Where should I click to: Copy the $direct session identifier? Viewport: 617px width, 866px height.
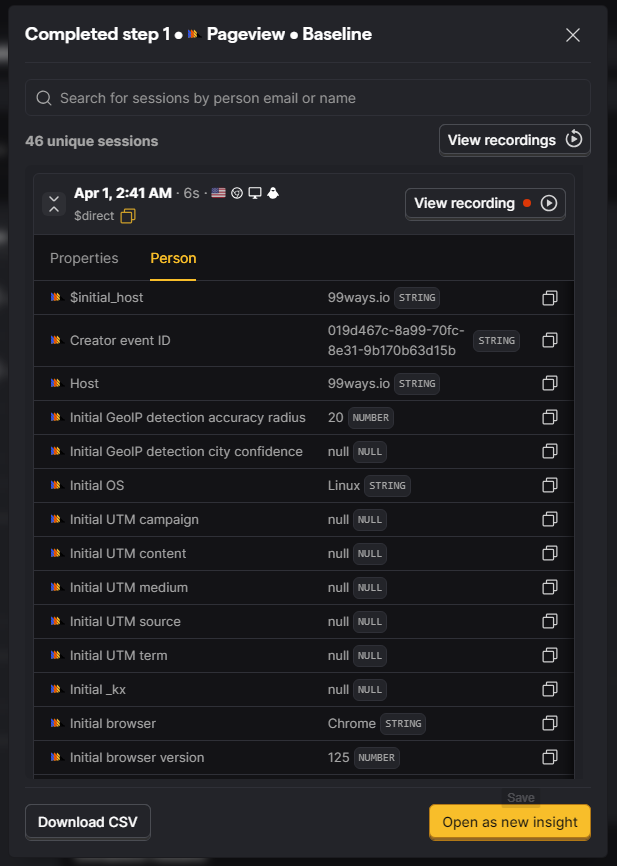tap(128, 216)
